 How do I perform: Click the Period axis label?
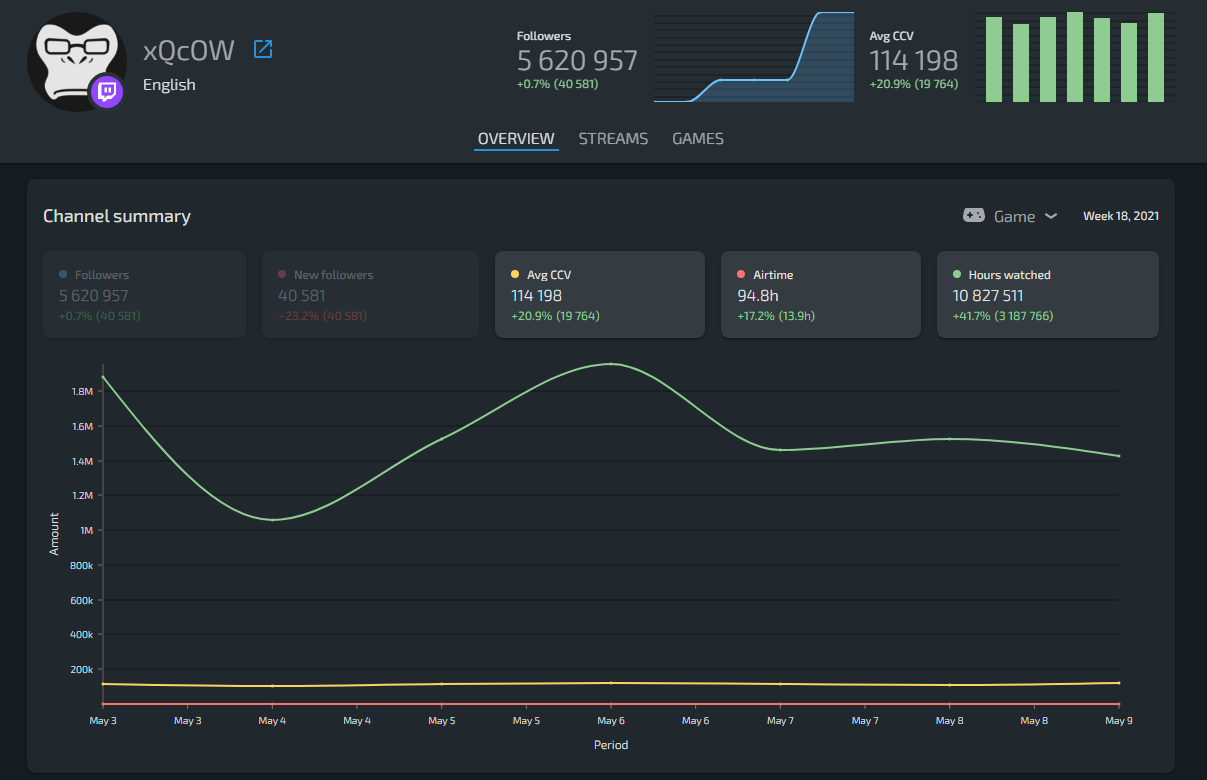pos(611,745)
